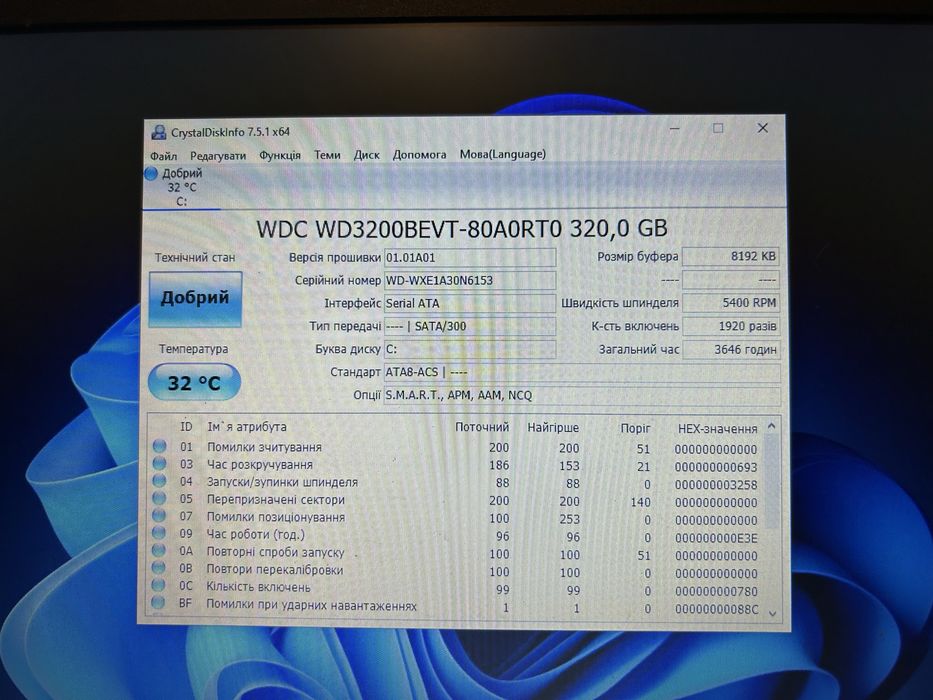The image size is (933, 700).
Task: Open the Функція menu
Action: coord(280,155)
